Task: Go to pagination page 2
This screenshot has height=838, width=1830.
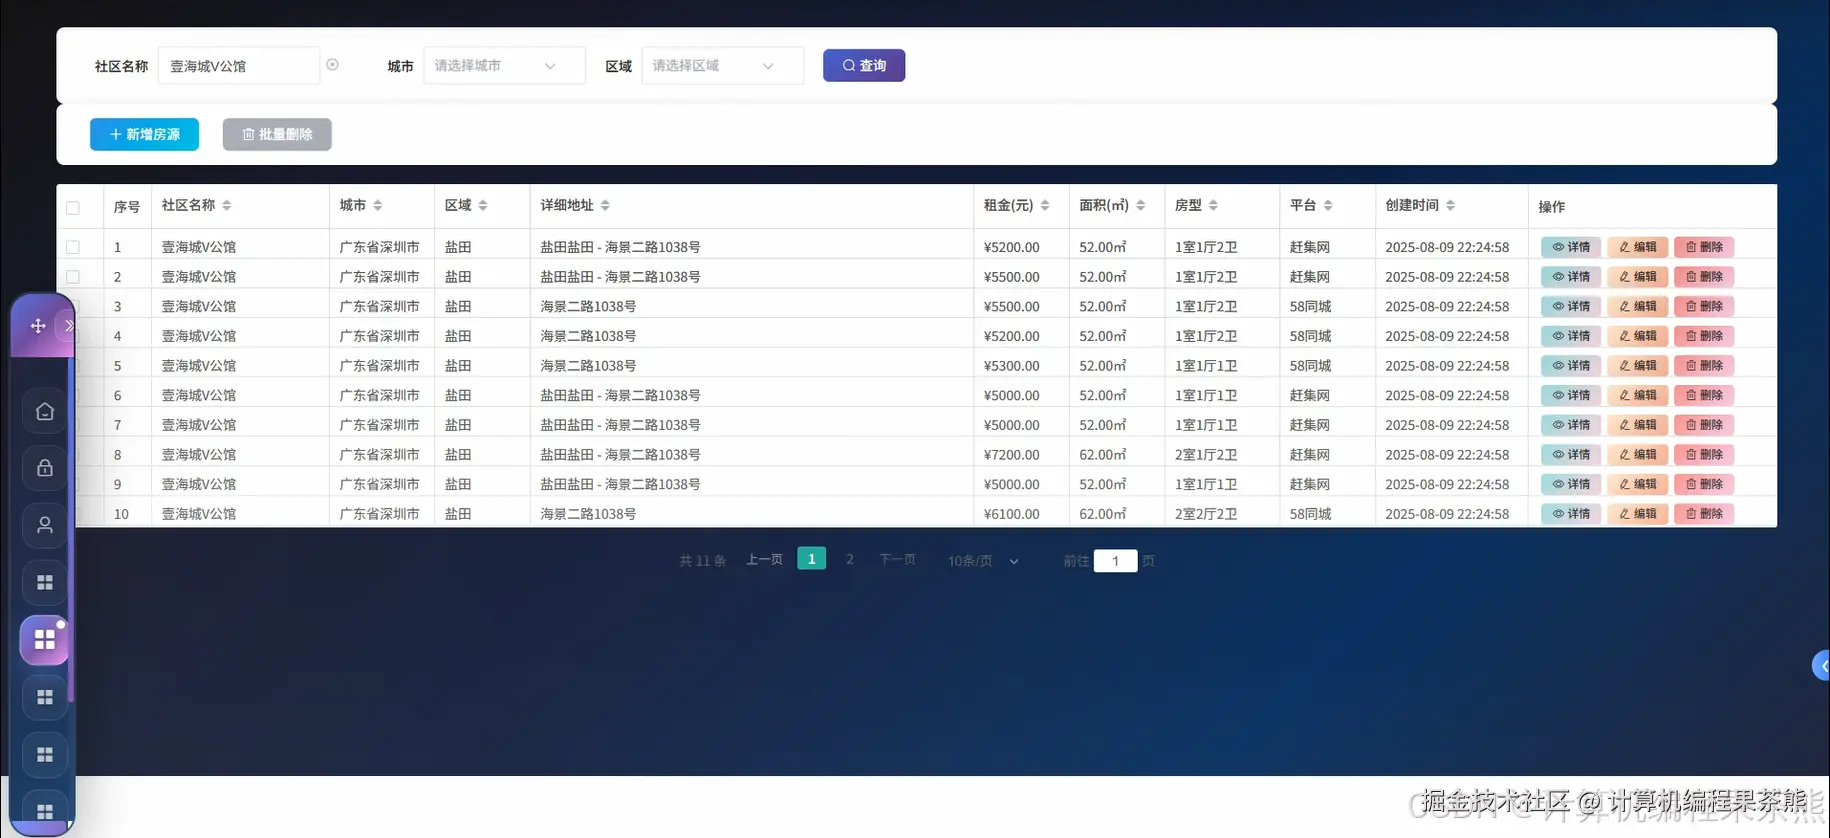Action: [850, 559]
